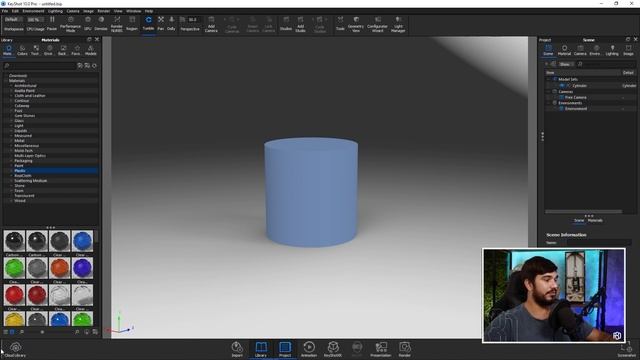Viewport: 640px width, 360px height.
Task: Expand the Paint materials folder
Action: (11, 166)
